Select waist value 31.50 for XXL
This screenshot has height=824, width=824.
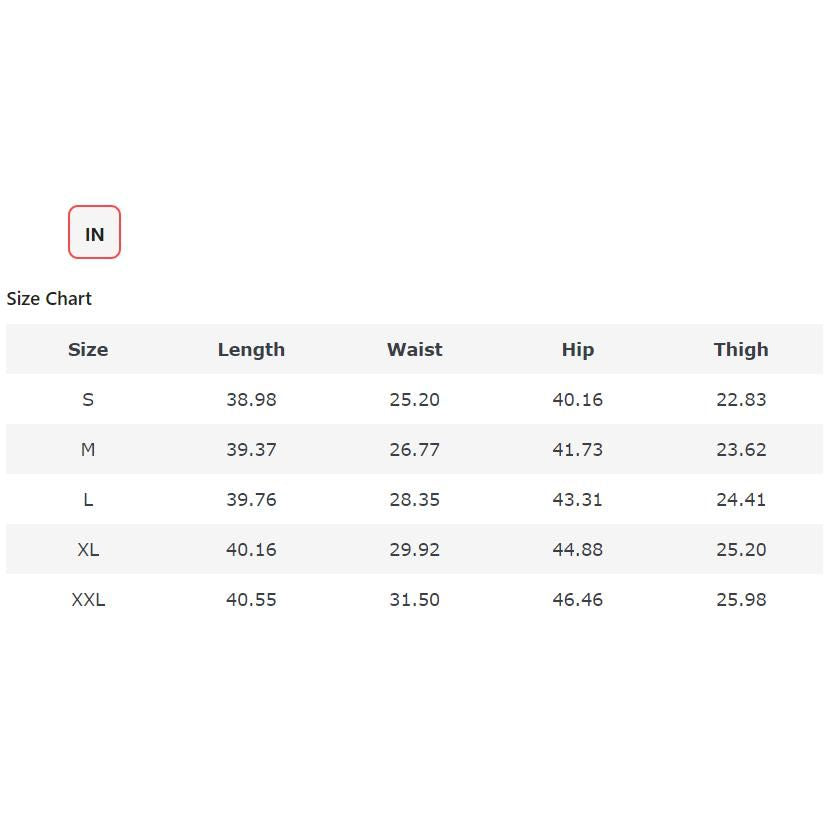click(x=414, y=600)
